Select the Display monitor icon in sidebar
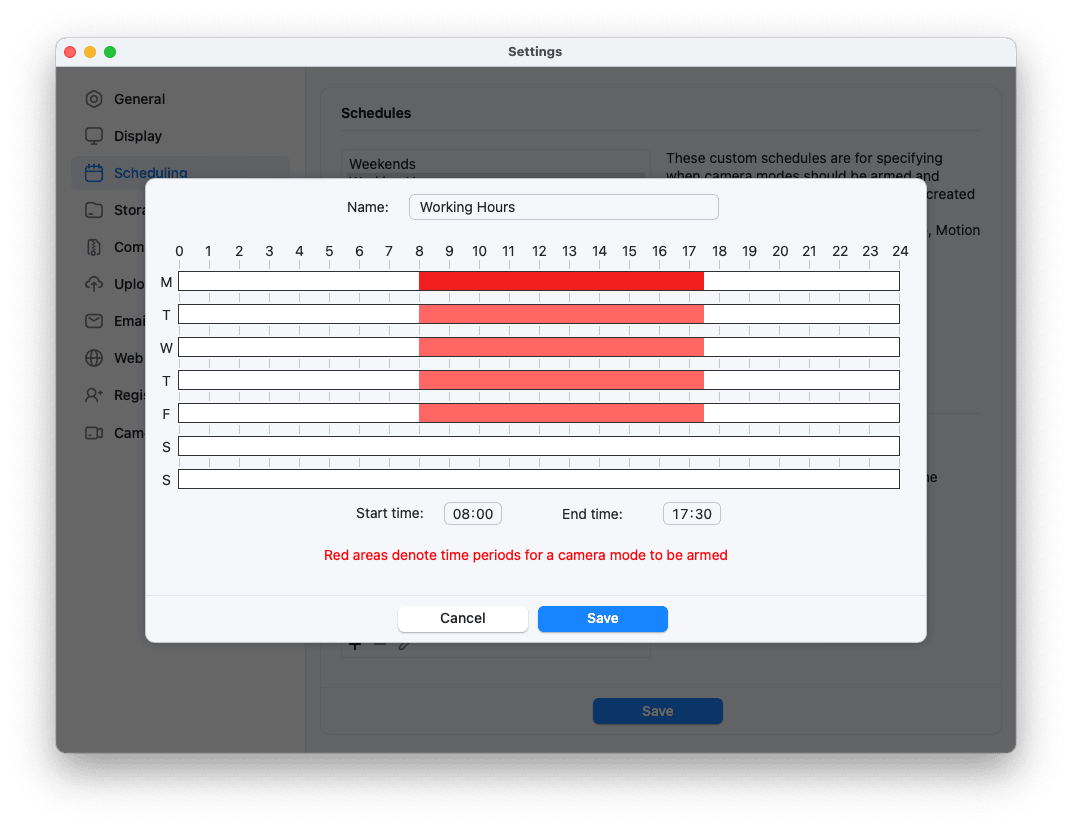 93,136
